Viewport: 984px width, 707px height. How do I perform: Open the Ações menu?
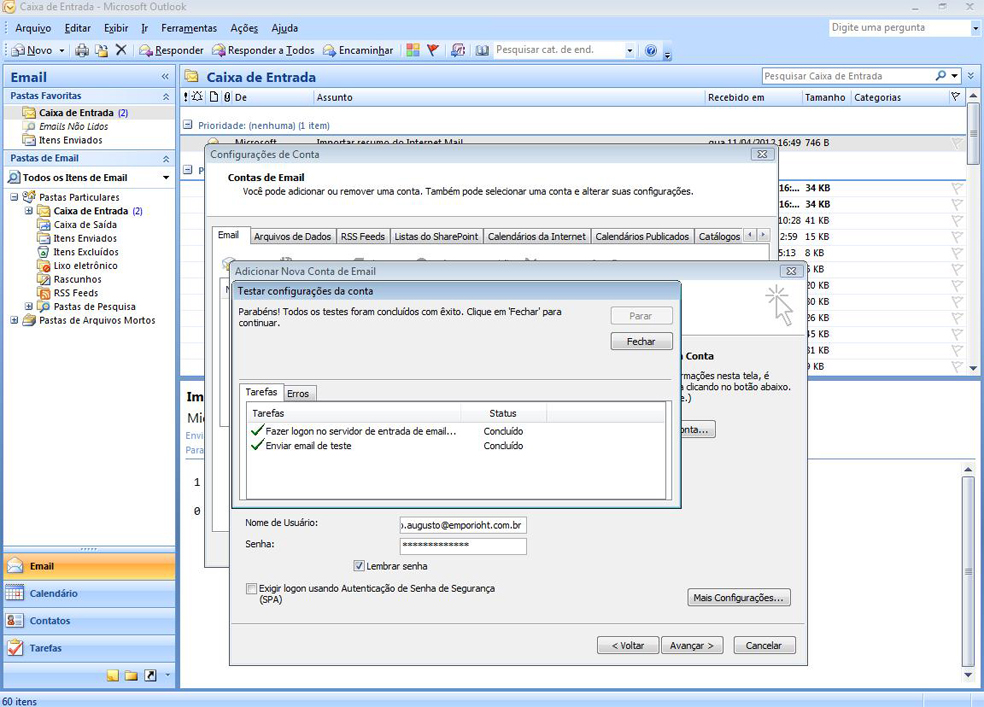tap(244, 28)
